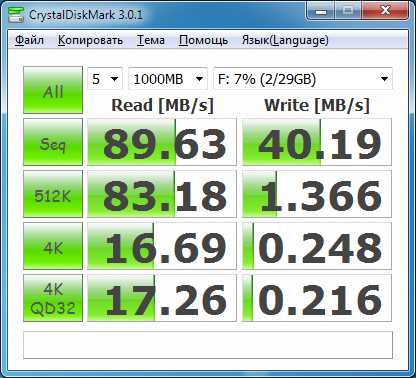Click the Seq read result 89.63
This screenshot has width=416, height=378.
(162, 142)
